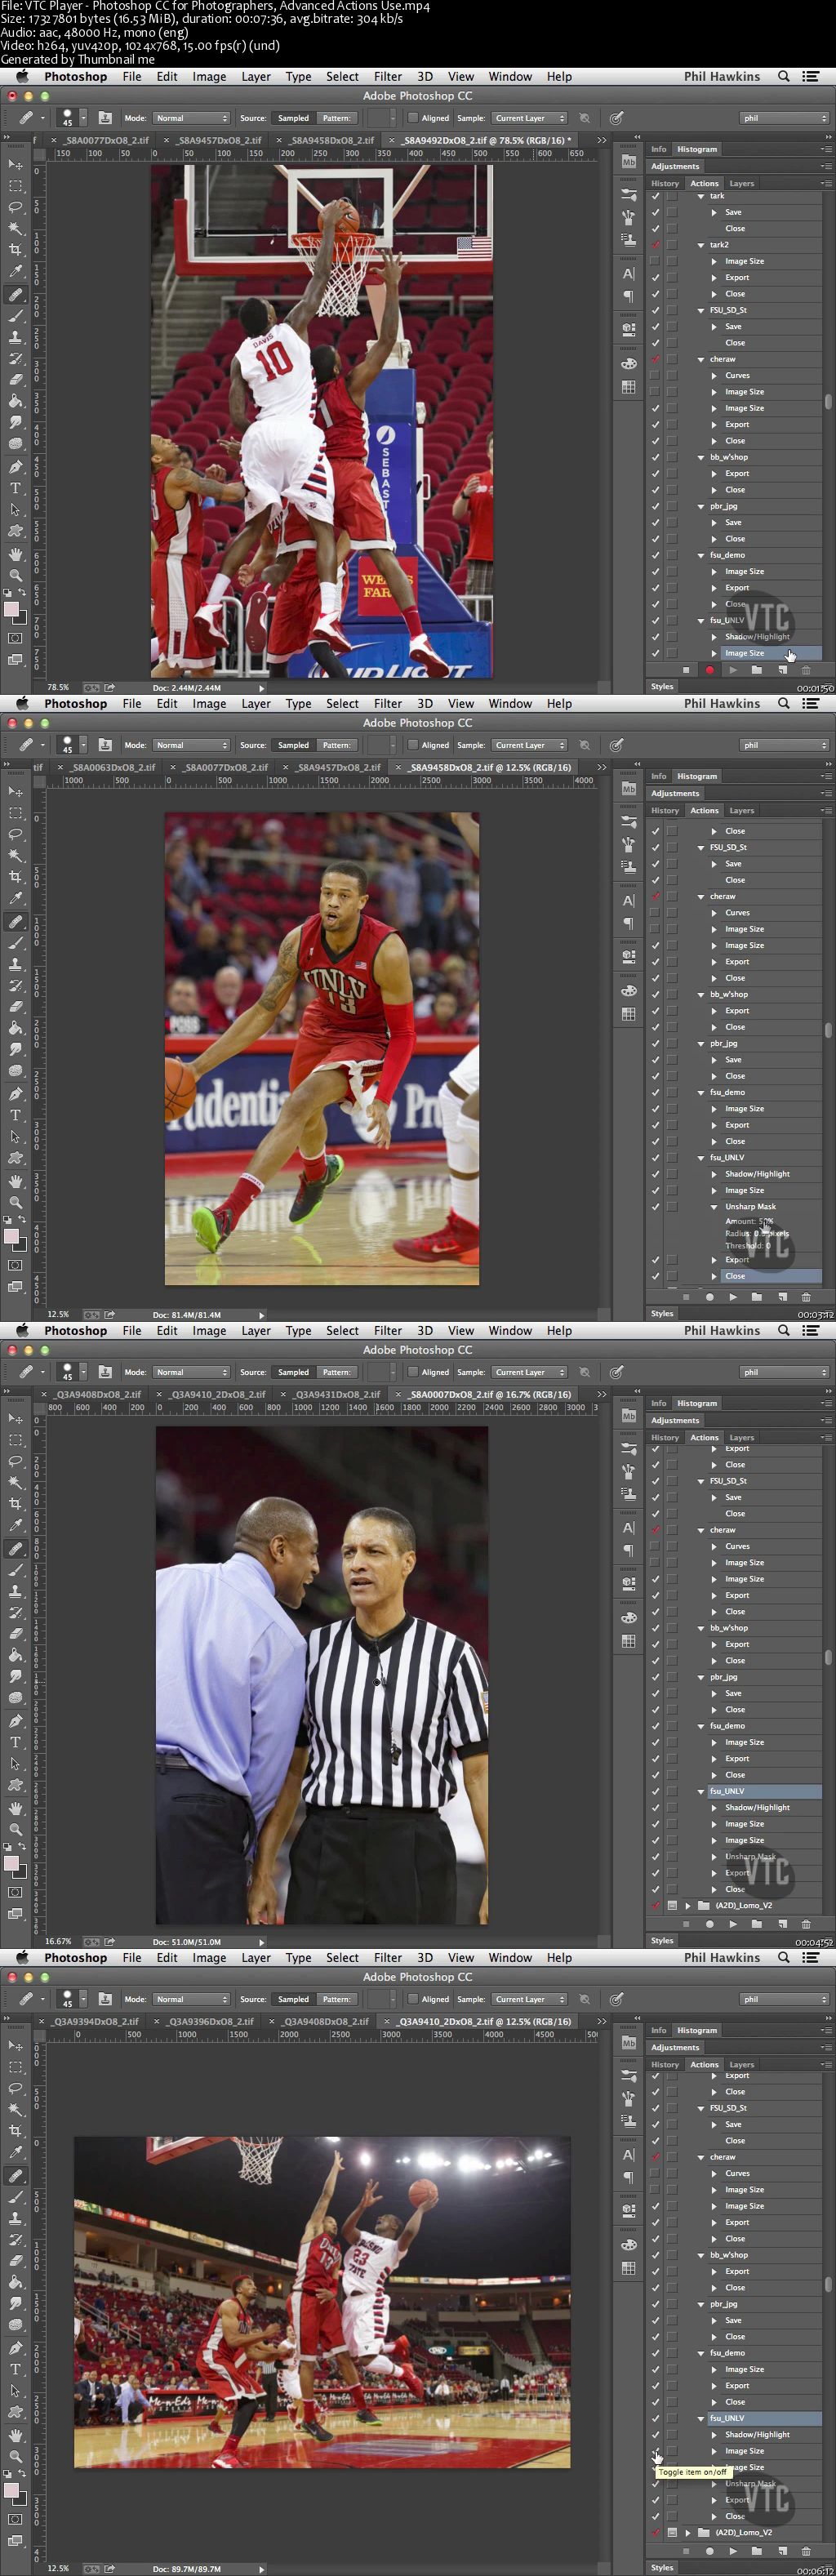
Task: Select the Healing Brush tool in the wide arena frame
Action: point(15,2176)
